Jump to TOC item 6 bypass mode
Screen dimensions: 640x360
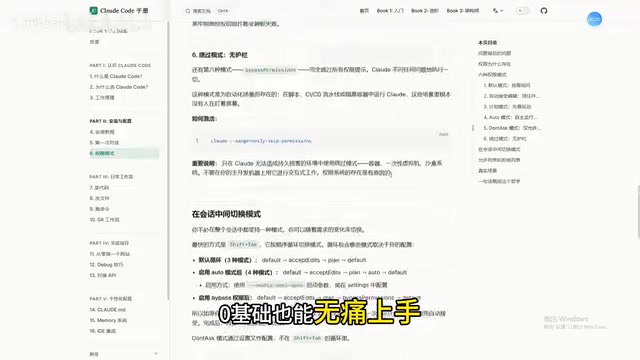click(x=505, y=138)
